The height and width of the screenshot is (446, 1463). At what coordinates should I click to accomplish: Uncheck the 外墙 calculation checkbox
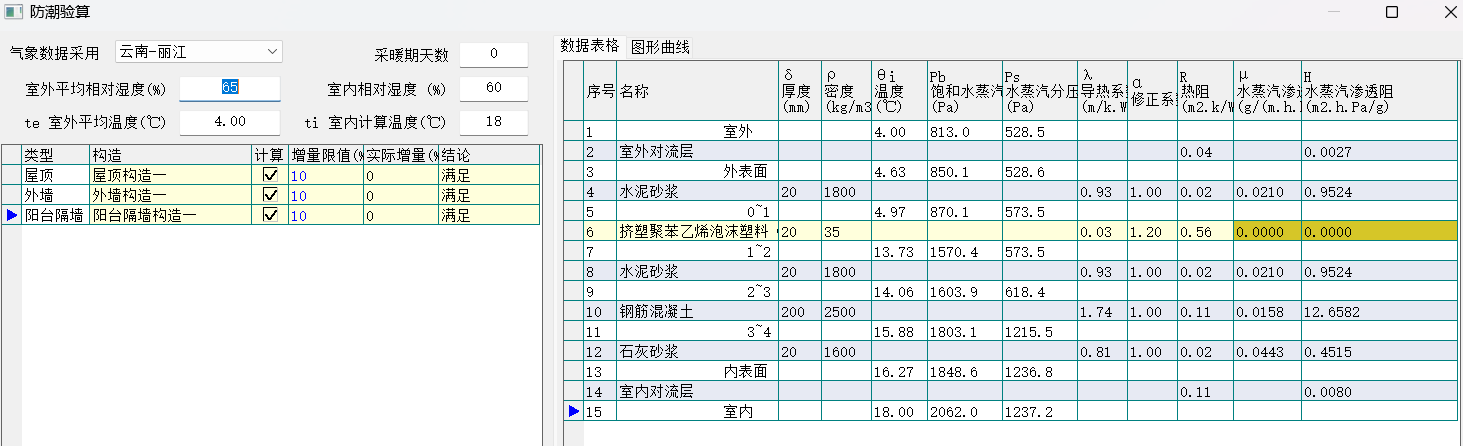point(269,195)
